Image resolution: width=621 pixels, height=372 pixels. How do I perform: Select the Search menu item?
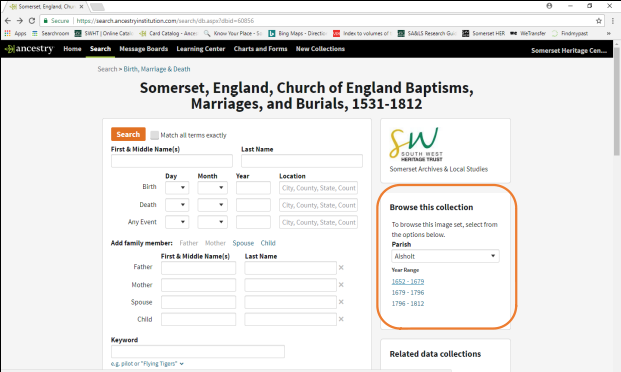coord(100,49)
